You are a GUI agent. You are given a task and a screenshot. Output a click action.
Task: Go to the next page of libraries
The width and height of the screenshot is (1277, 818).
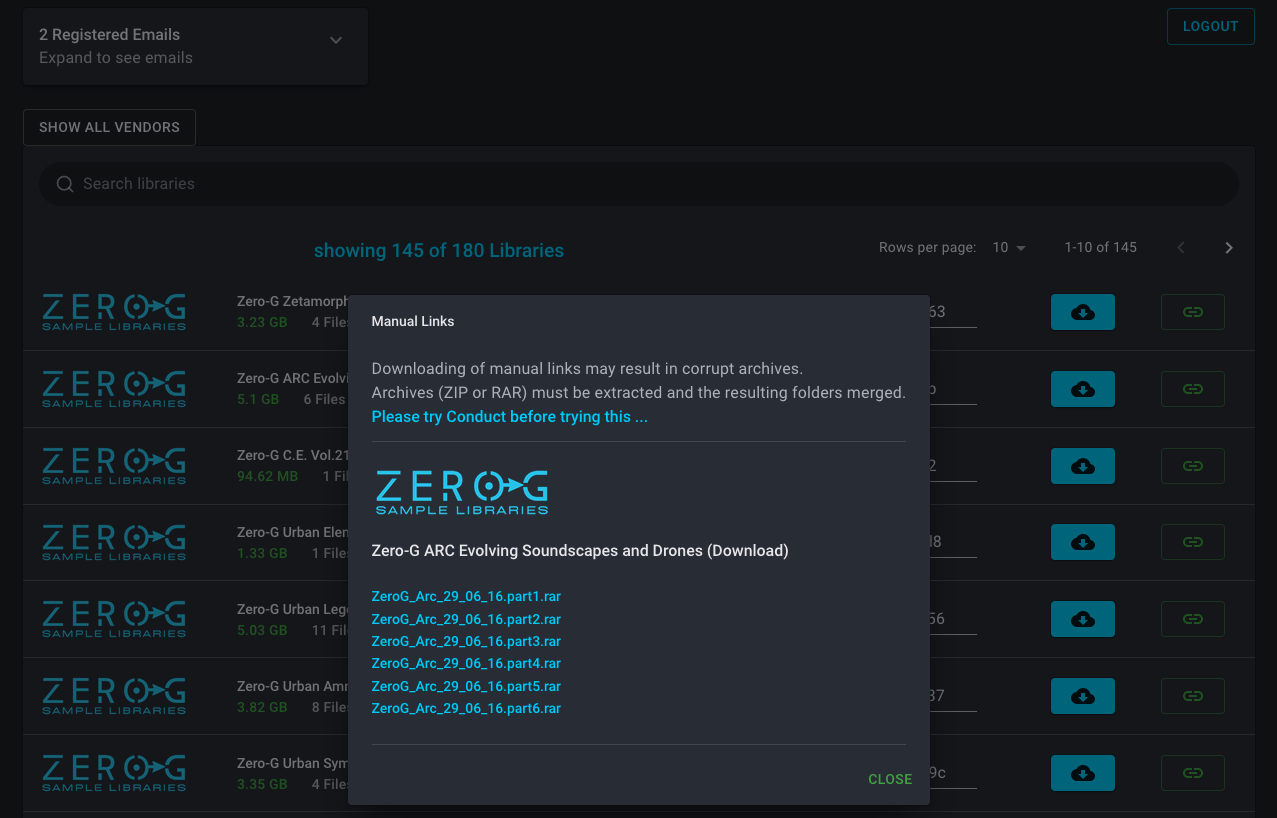point(1229,248)
